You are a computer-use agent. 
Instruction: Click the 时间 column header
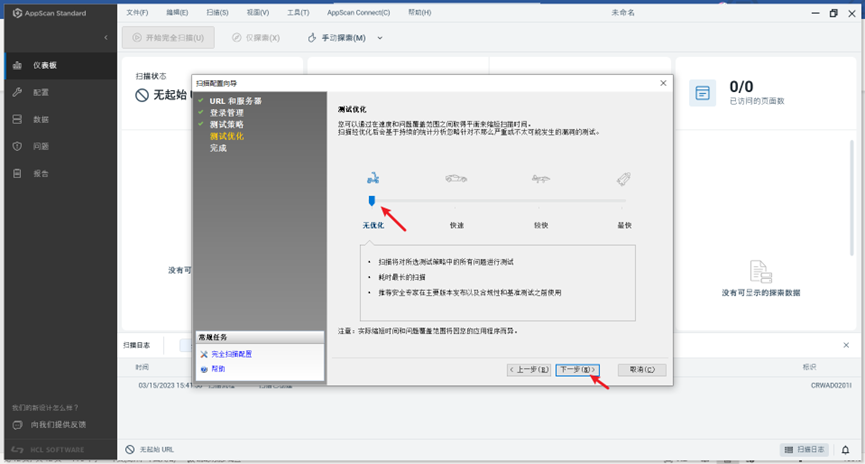(x=142, y=367)
